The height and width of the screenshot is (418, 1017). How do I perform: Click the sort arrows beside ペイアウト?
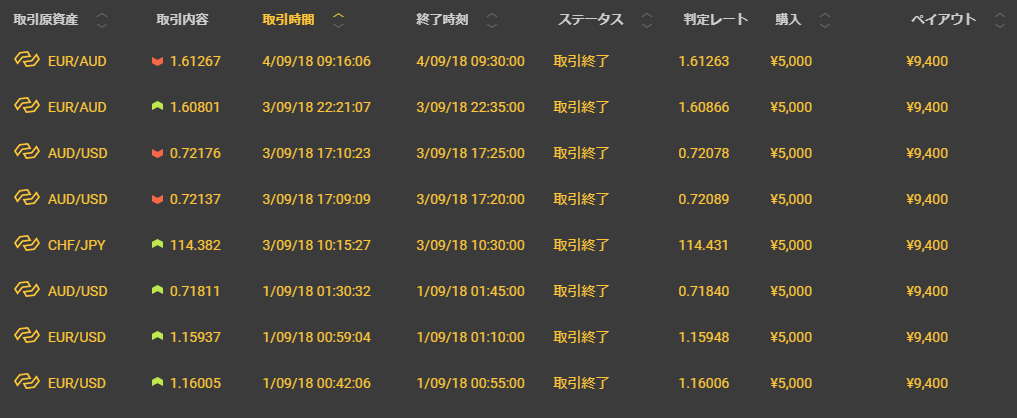click(999, 20)
